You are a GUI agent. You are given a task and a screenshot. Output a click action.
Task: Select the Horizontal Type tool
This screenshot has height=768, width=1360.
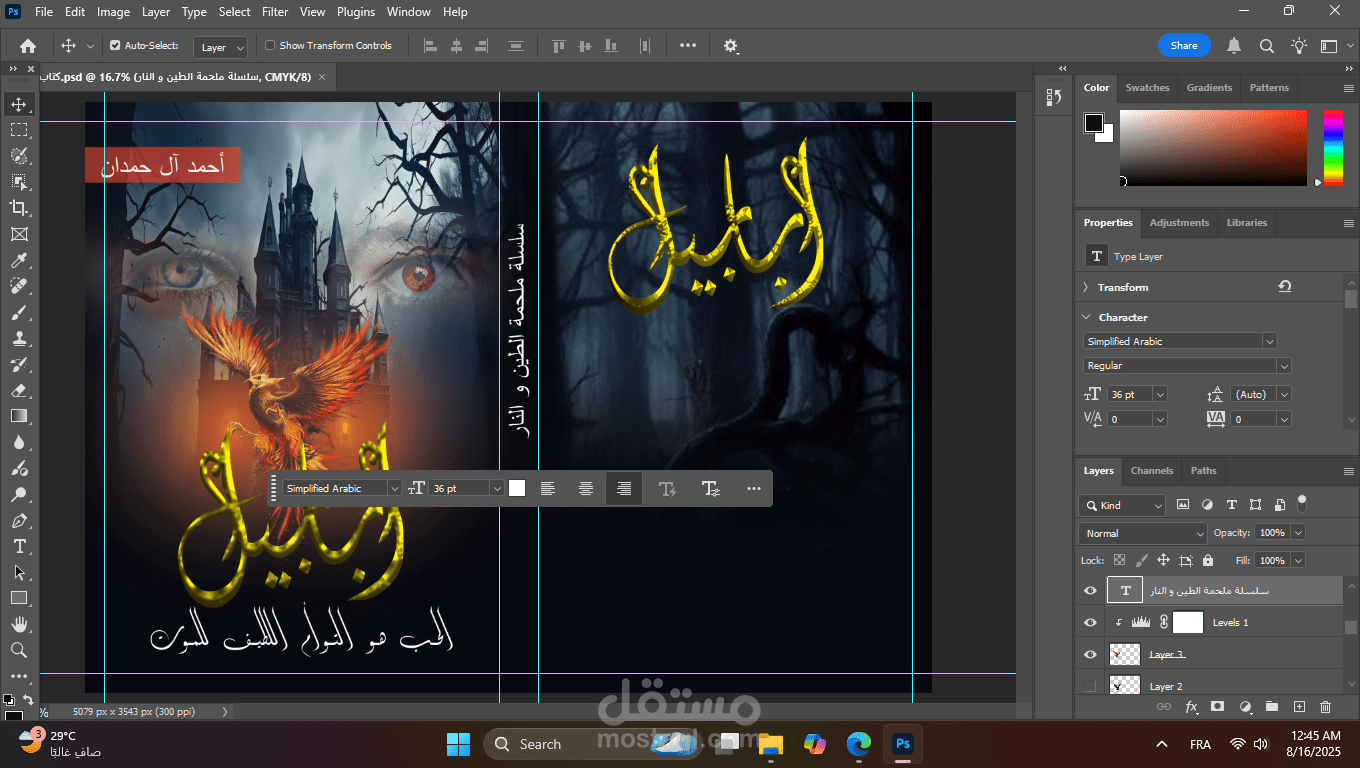(19, 546)
